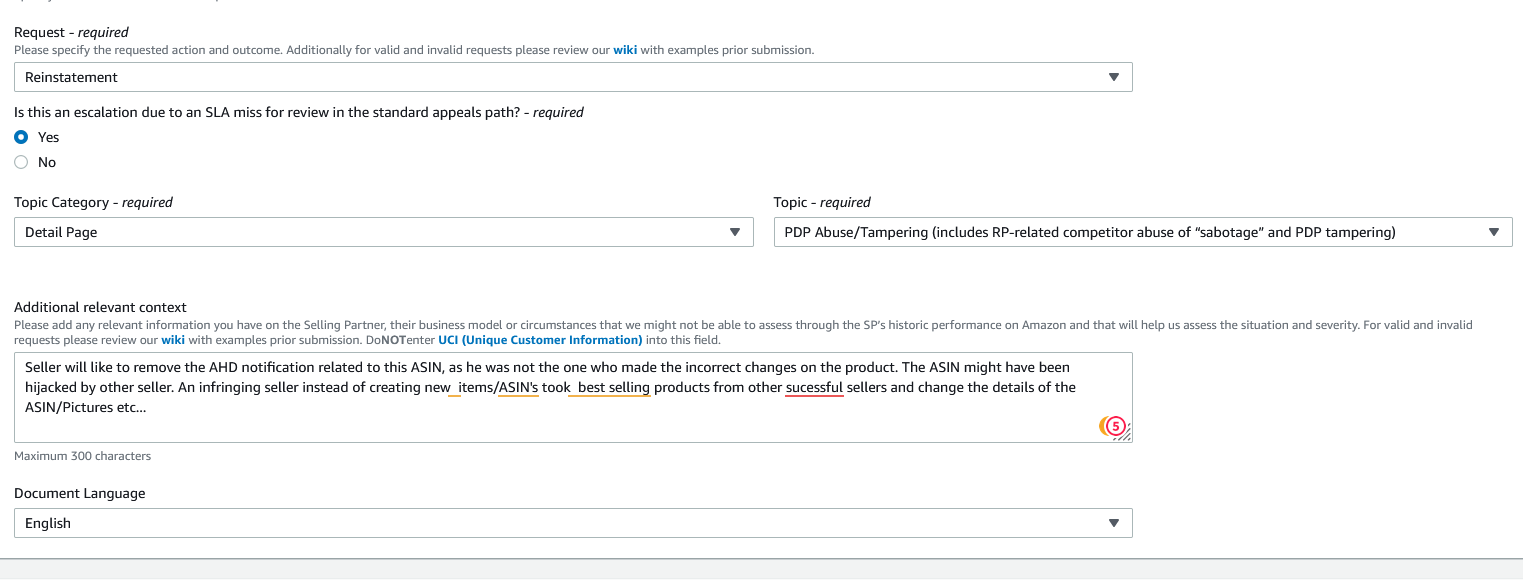Viewport: 1523px width, 580px height.
Task: Open the UCI (Unique Customer Information) link
Action: (x=540, y=339)
